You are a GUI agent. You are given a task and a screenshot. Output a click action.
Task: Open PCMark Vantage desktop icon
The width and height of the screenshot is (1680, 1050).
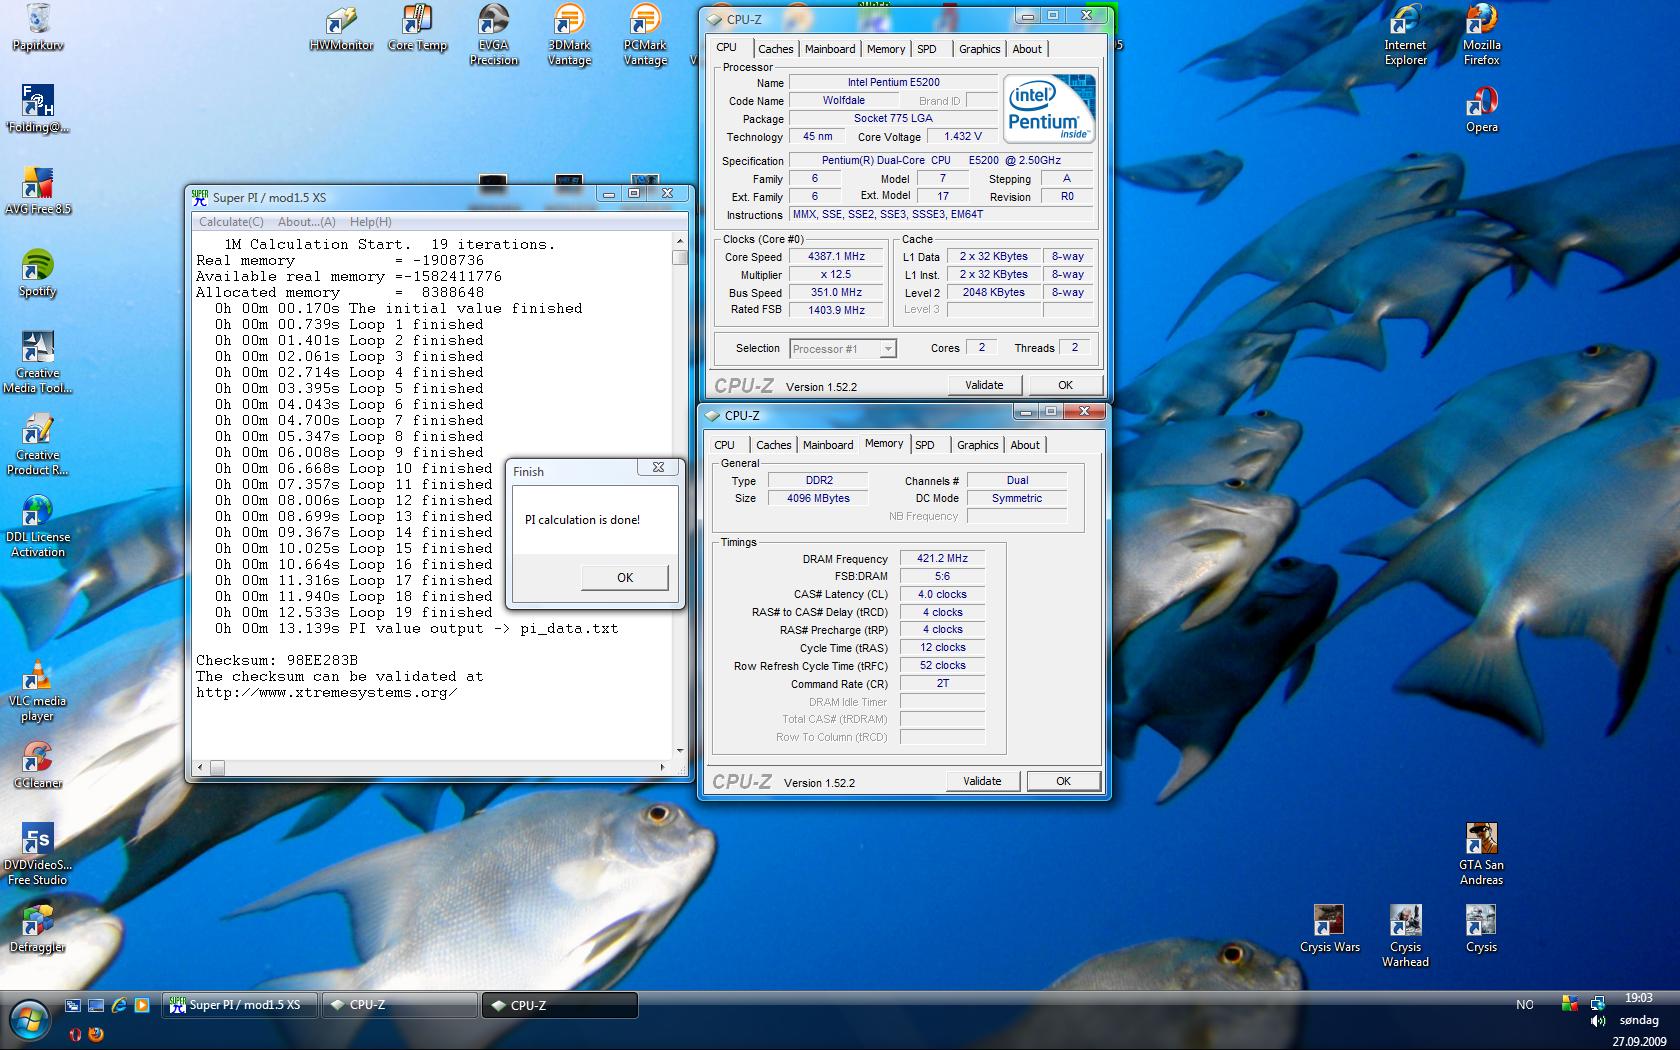click(x=645, y=35)
